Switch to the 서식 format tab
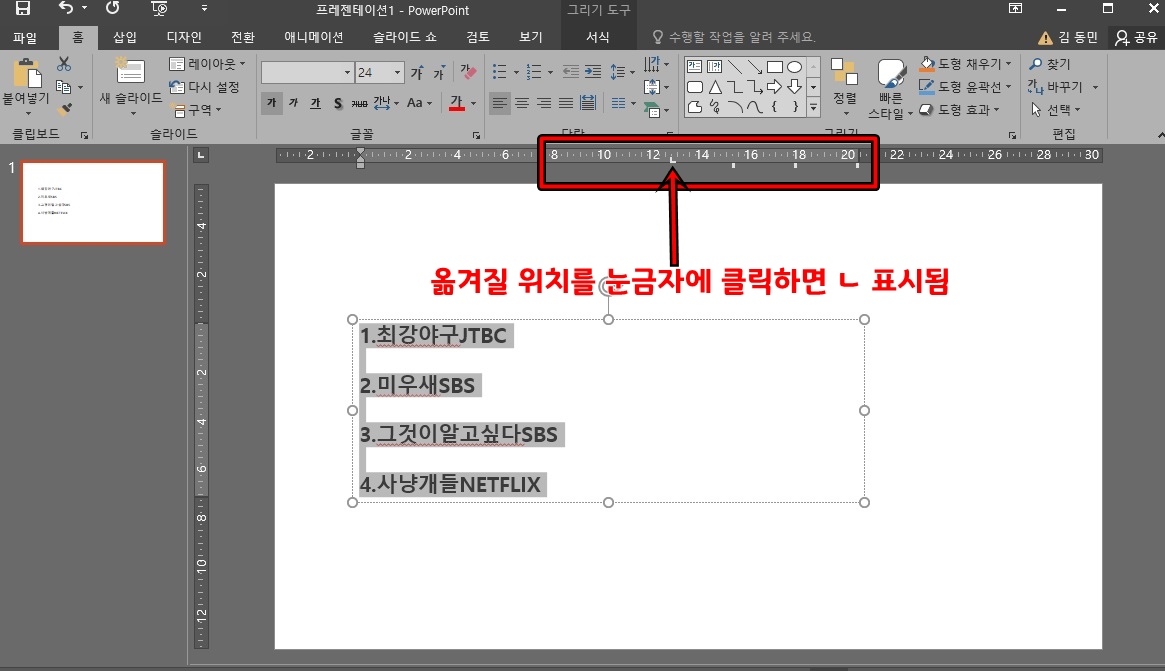The height and width of the screenshot is (671, 1165). pyautogui.click(x=598, y=37)
